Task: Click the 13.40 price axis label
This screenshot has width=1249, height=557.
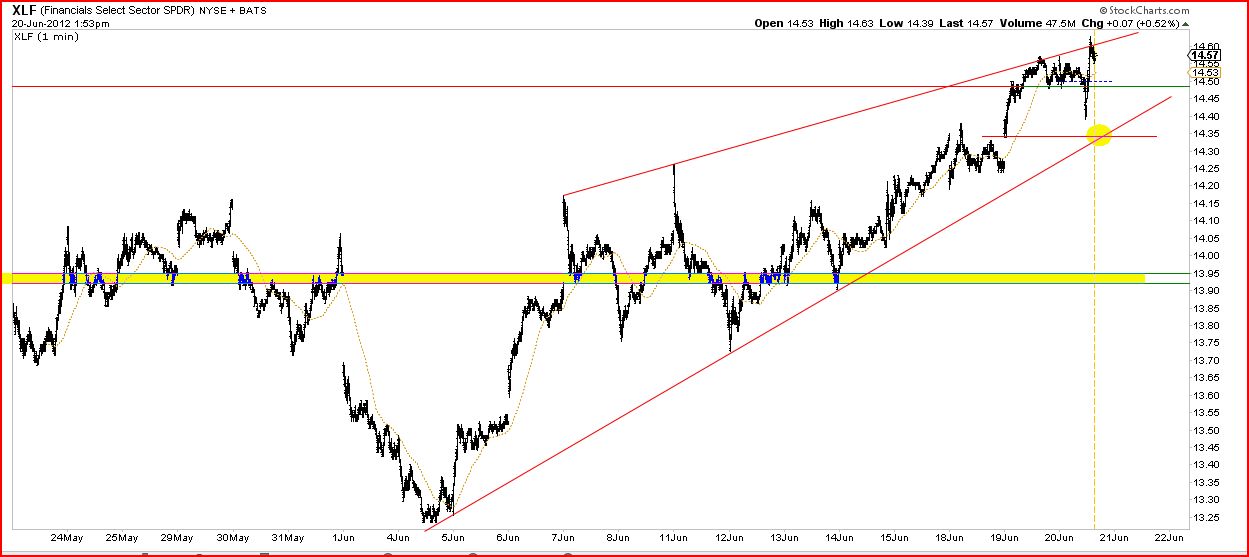Action: click(1205, 464)
